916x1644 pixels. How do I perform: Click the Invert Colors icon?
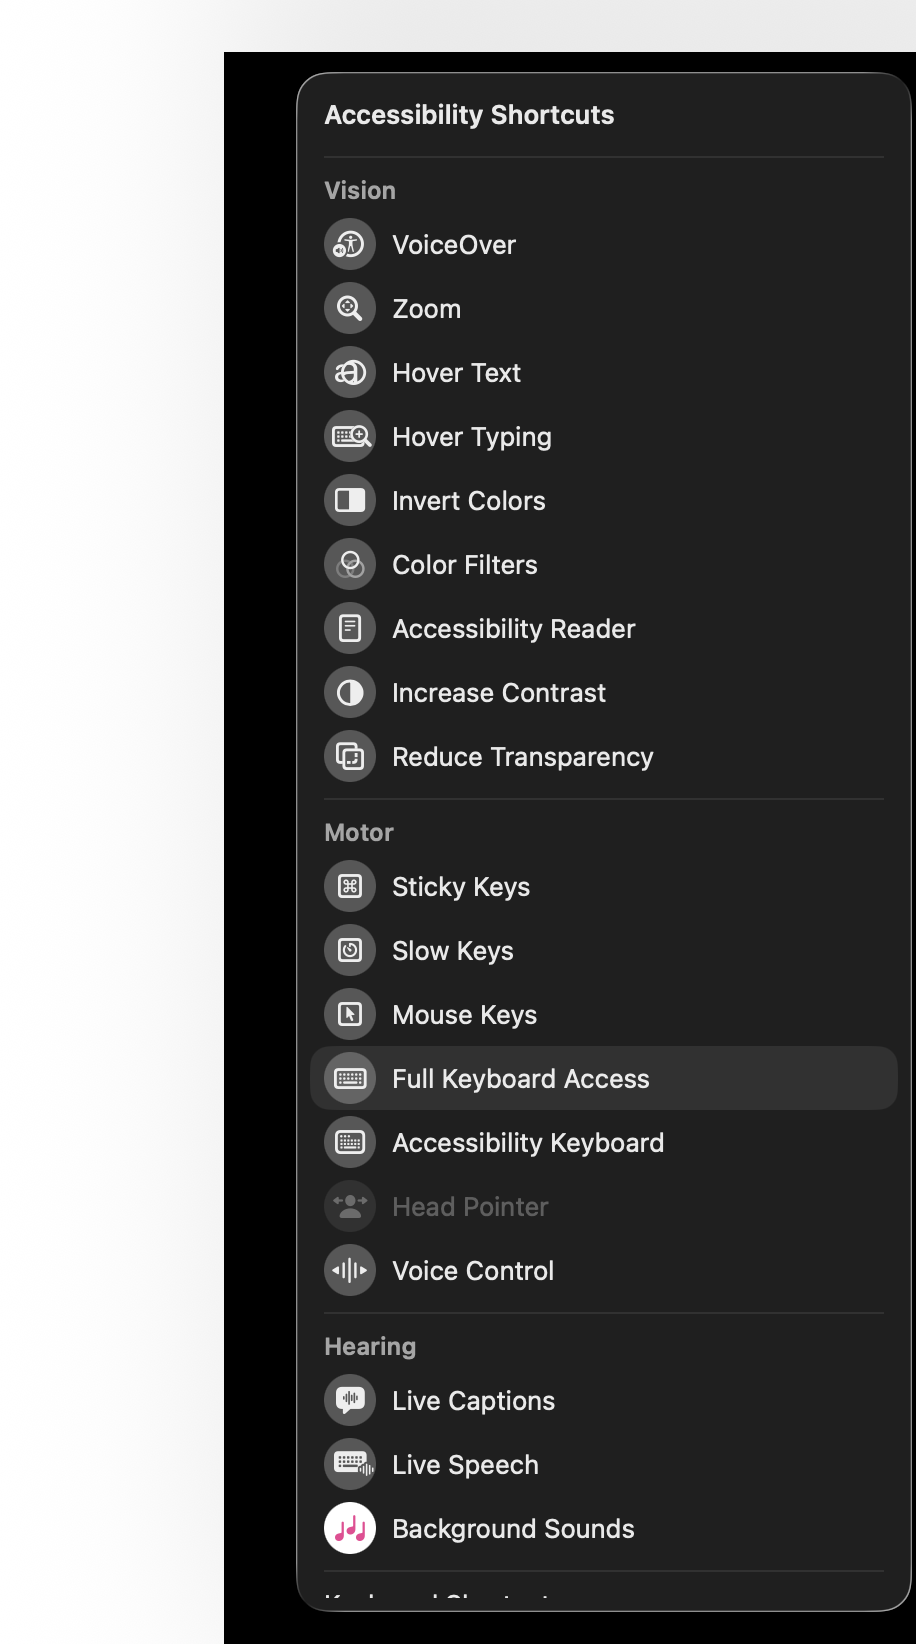(350, 501)
